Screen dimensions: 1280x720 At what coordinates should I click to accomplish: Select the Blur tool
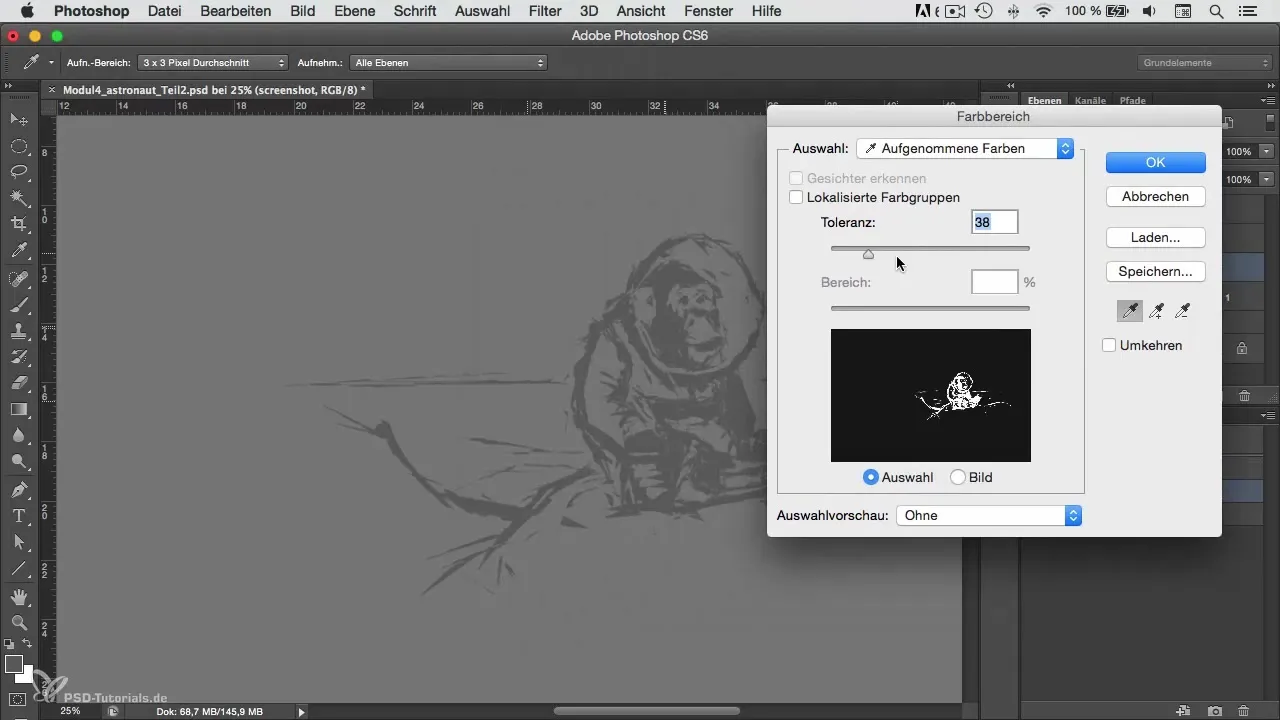[19, 435]
